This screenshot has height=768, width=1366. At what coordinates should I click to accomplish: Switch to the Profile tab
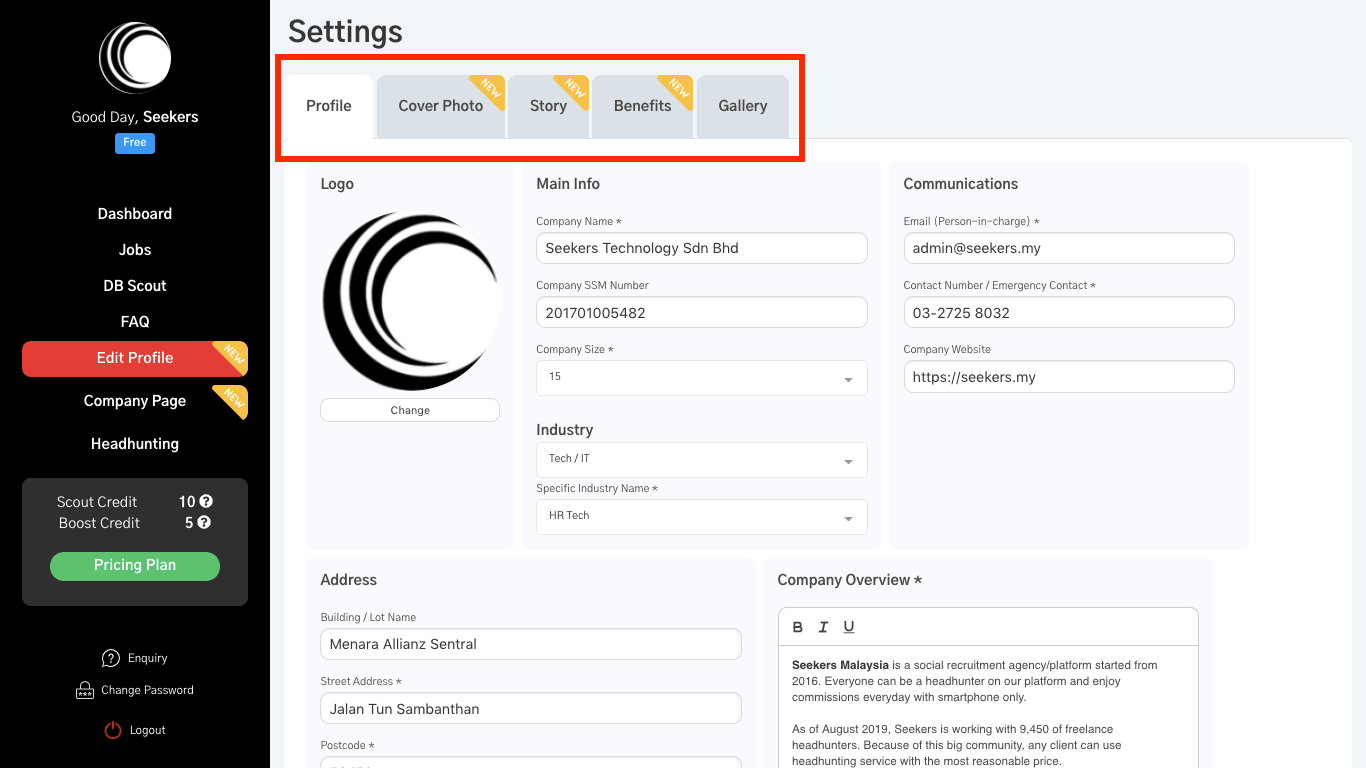[329, 106]
